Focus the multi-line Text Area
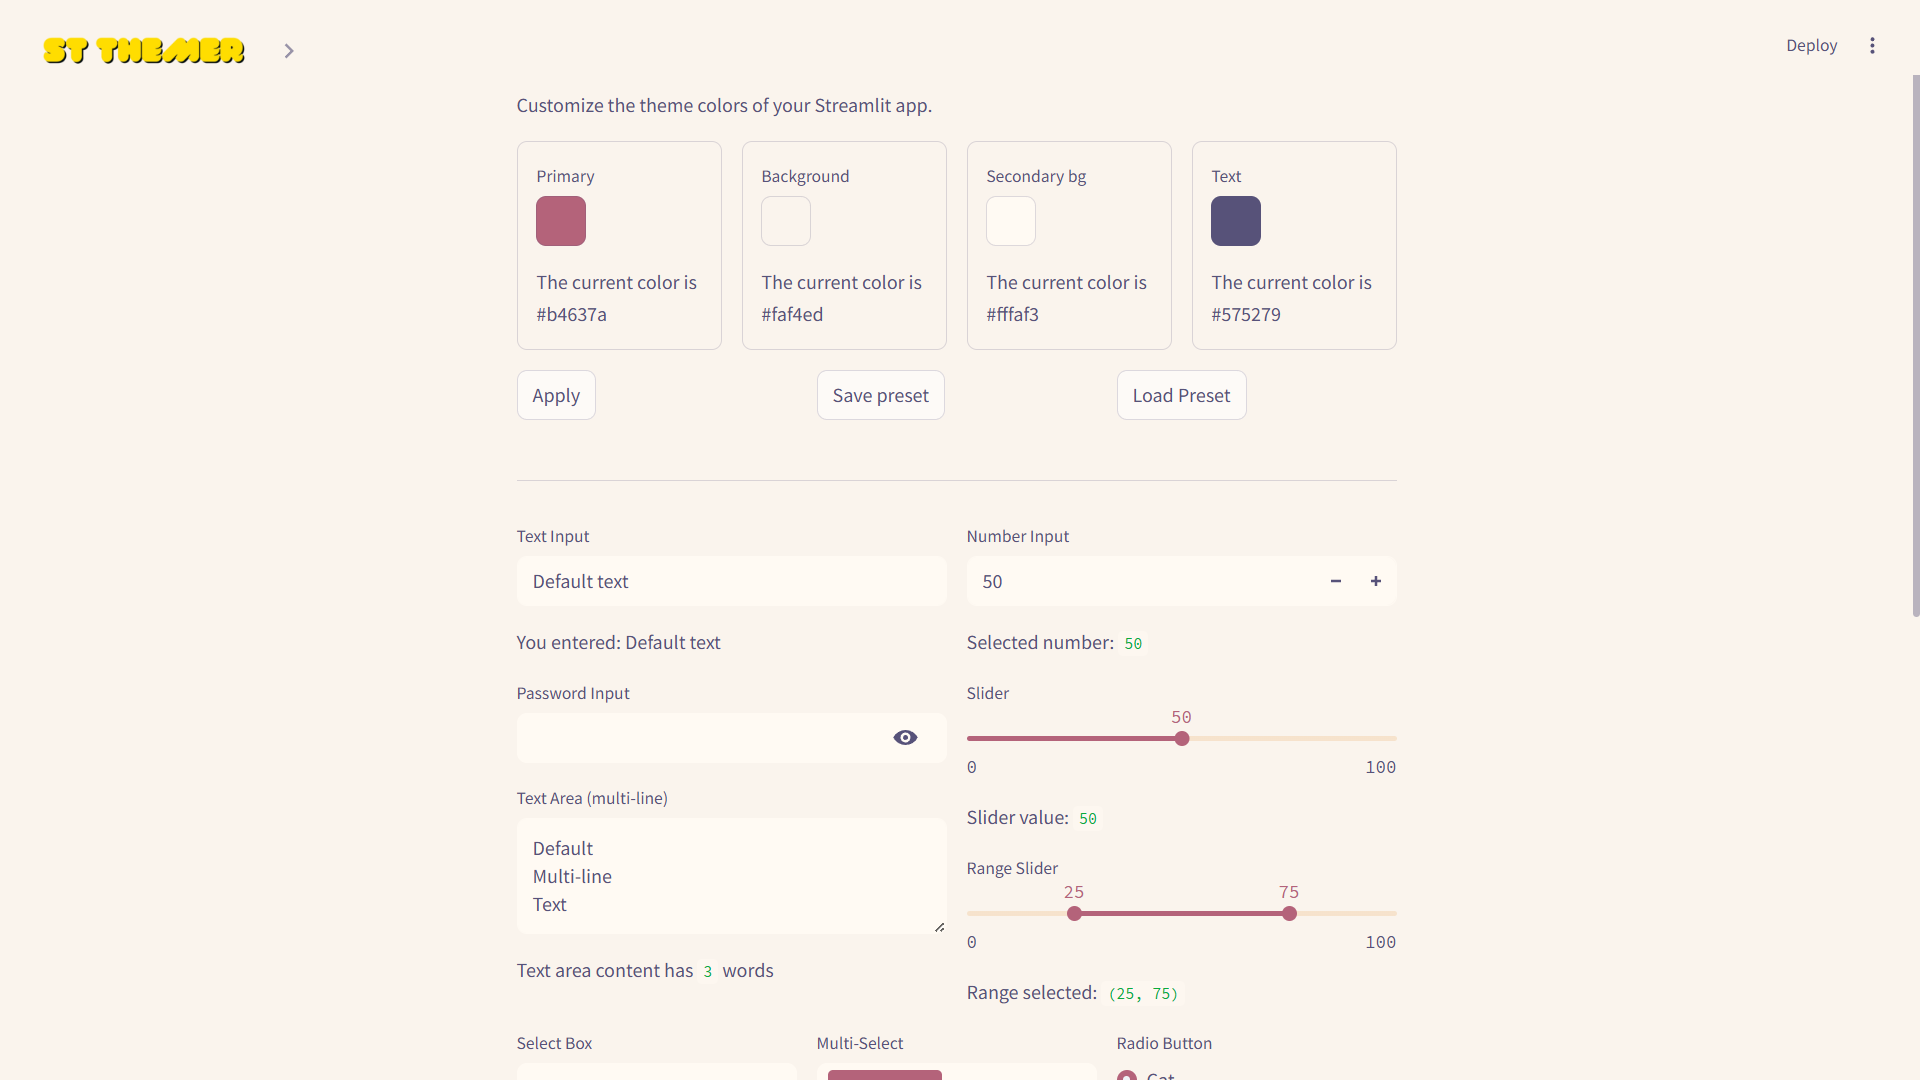The image size is (1920, 1080). coord(732,876)
